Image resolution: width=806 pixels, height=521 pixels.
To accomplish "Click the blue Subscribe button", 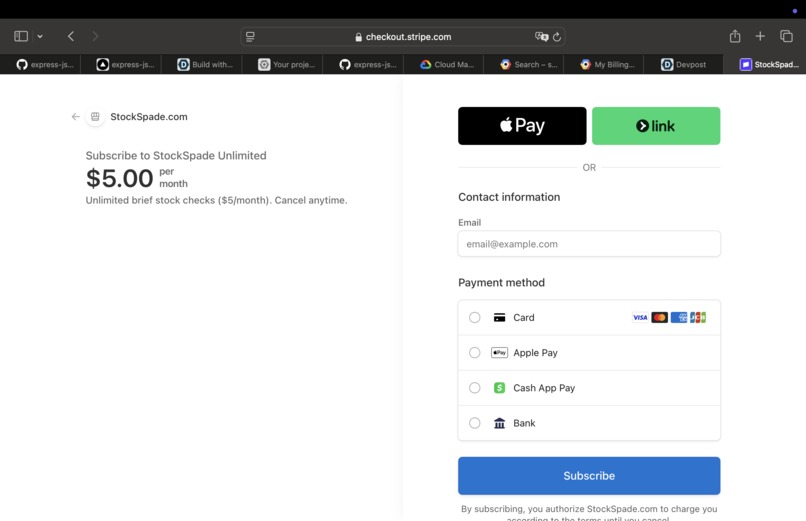I will tap(589, 476).
